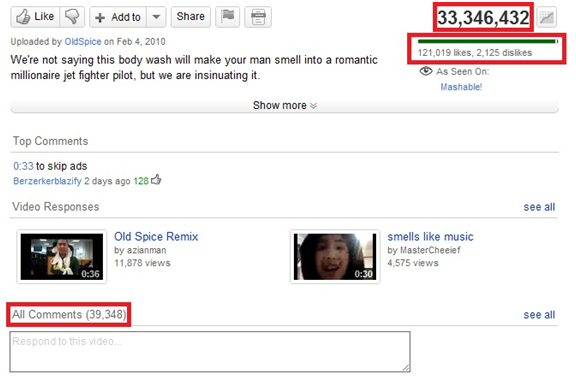Open the transcript icon button
The width and height of the screenshot is (576, 390).
point(258,17)
